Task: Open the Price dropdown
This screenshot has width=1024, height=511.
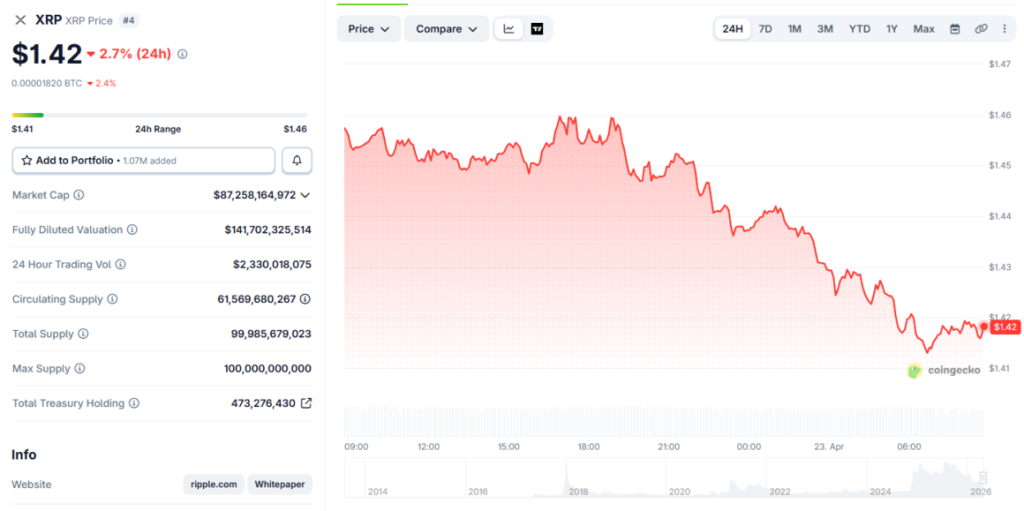Action: (368, 29)
